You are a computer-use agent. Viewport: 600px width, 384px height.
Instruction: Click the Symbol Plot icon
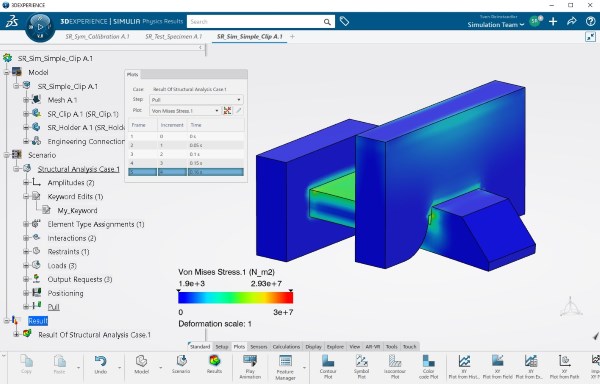(x=361, y=361)
